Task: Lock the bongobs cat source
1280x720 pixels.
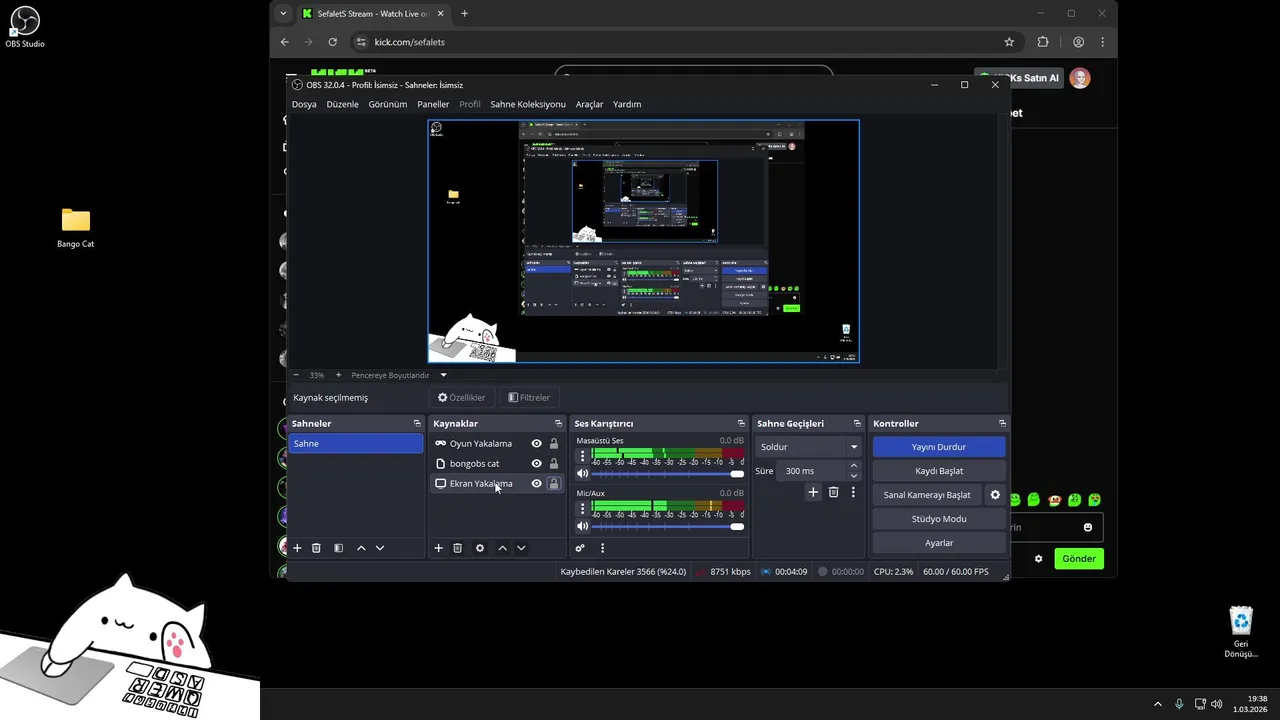Action: (554, 464)
